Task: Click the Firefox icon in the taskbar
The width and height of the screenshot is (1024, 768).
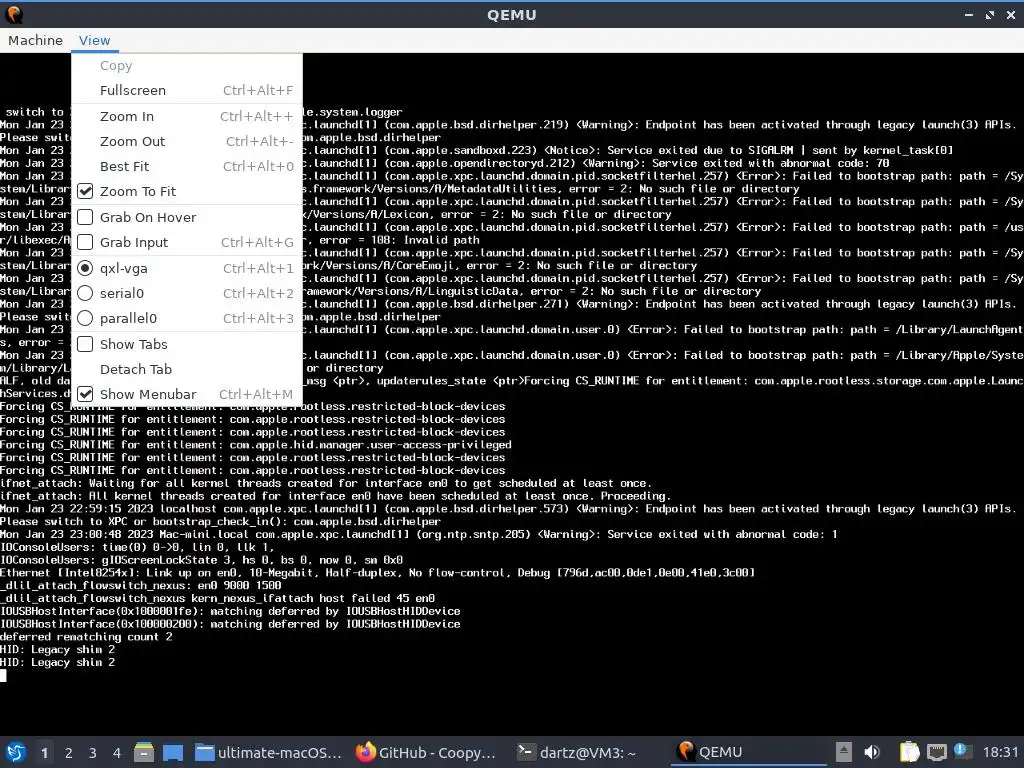Action: pyautogui.click(x=366, y=752)
